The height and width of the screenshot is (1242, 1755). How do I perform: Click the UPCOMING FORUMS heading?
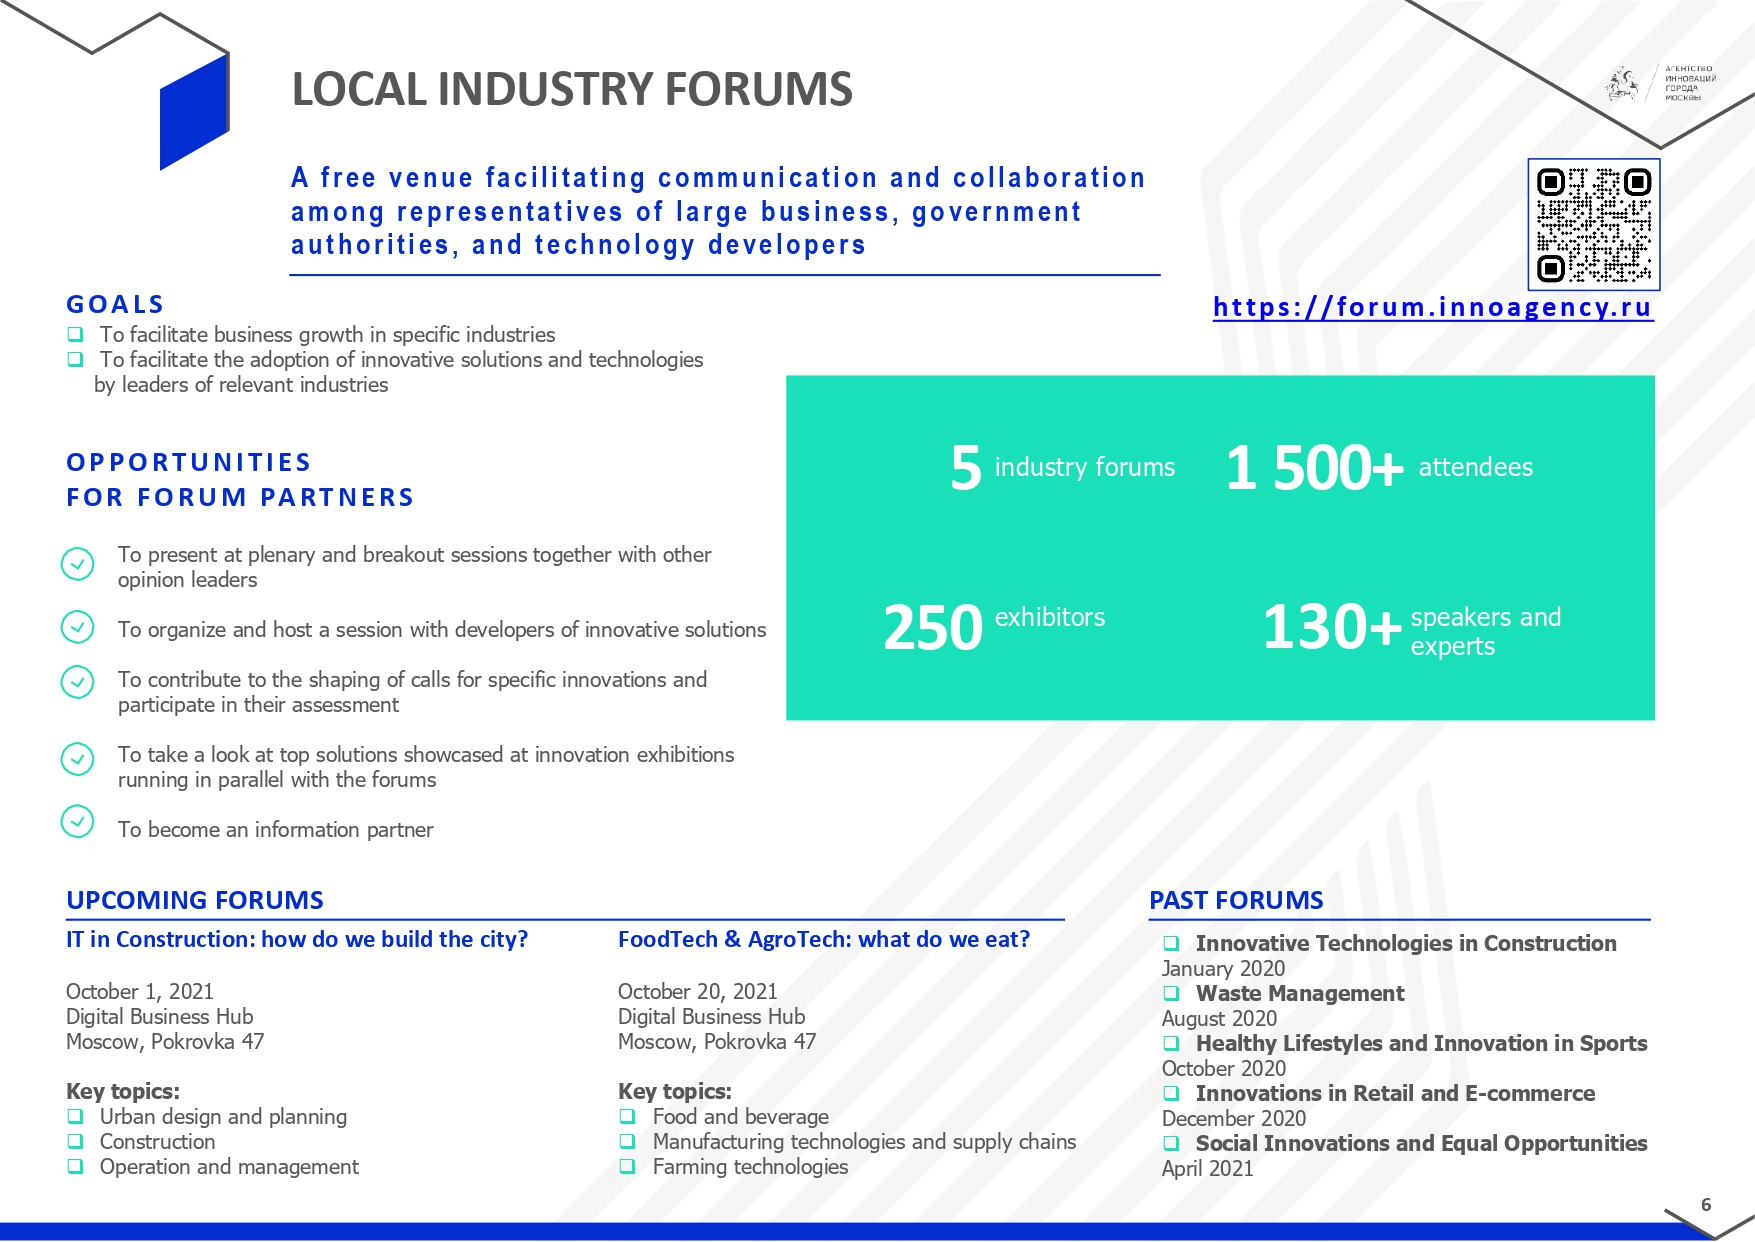coord(195,900)
